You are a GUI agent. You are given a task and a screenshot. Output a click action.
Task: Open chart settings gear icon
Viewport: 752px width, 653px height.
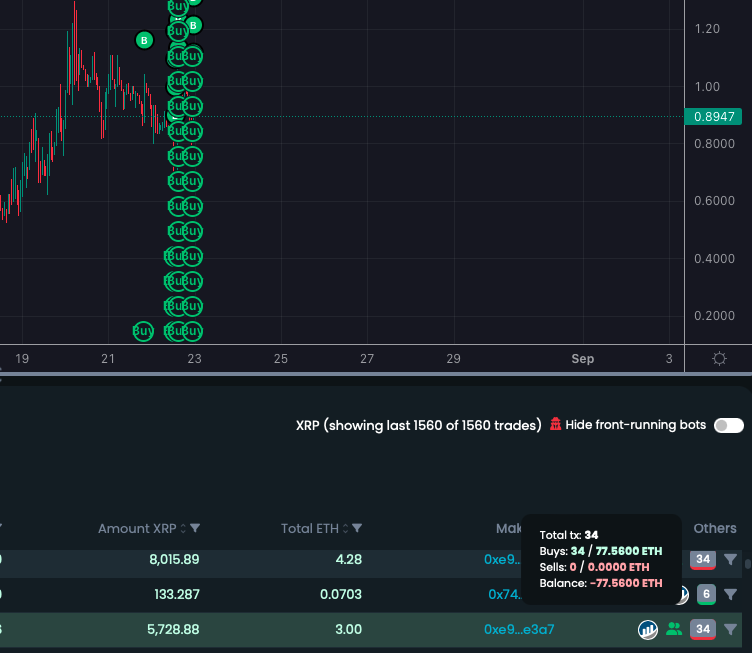719,359
